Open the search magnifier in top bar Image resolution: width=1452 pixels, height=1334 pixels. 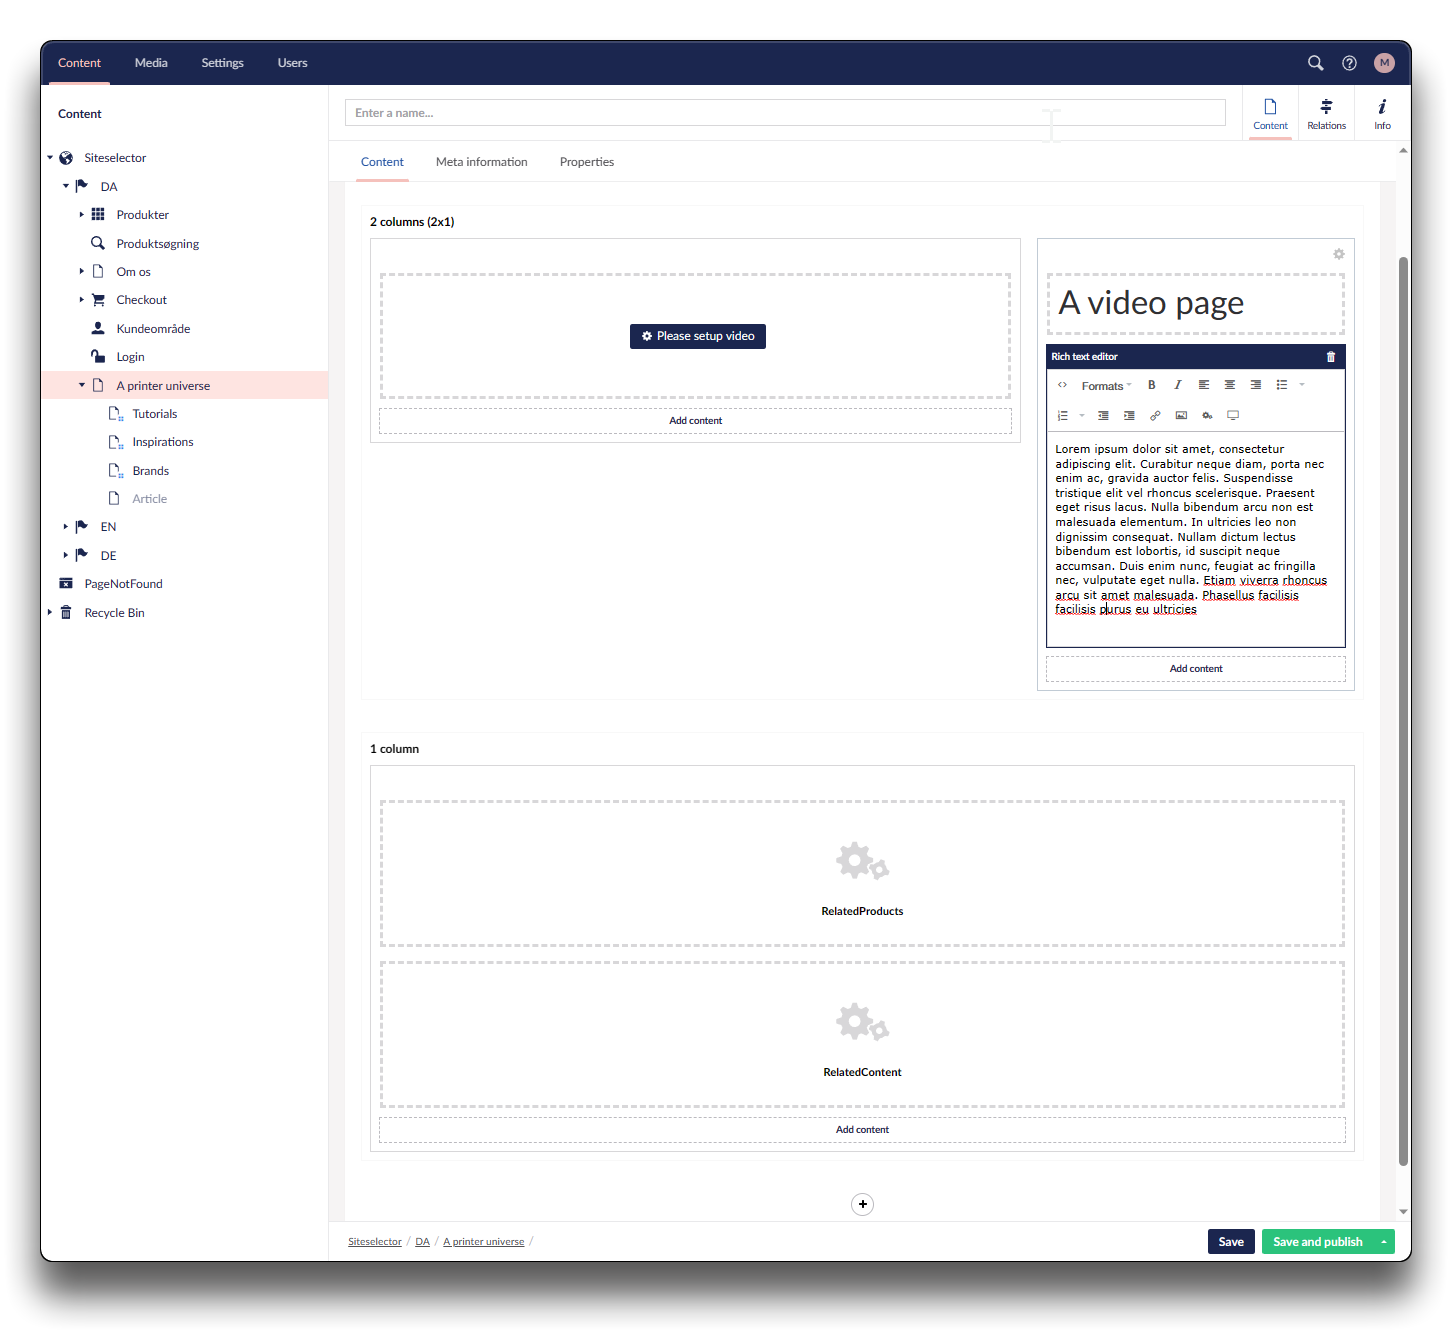click(1315, 63)
